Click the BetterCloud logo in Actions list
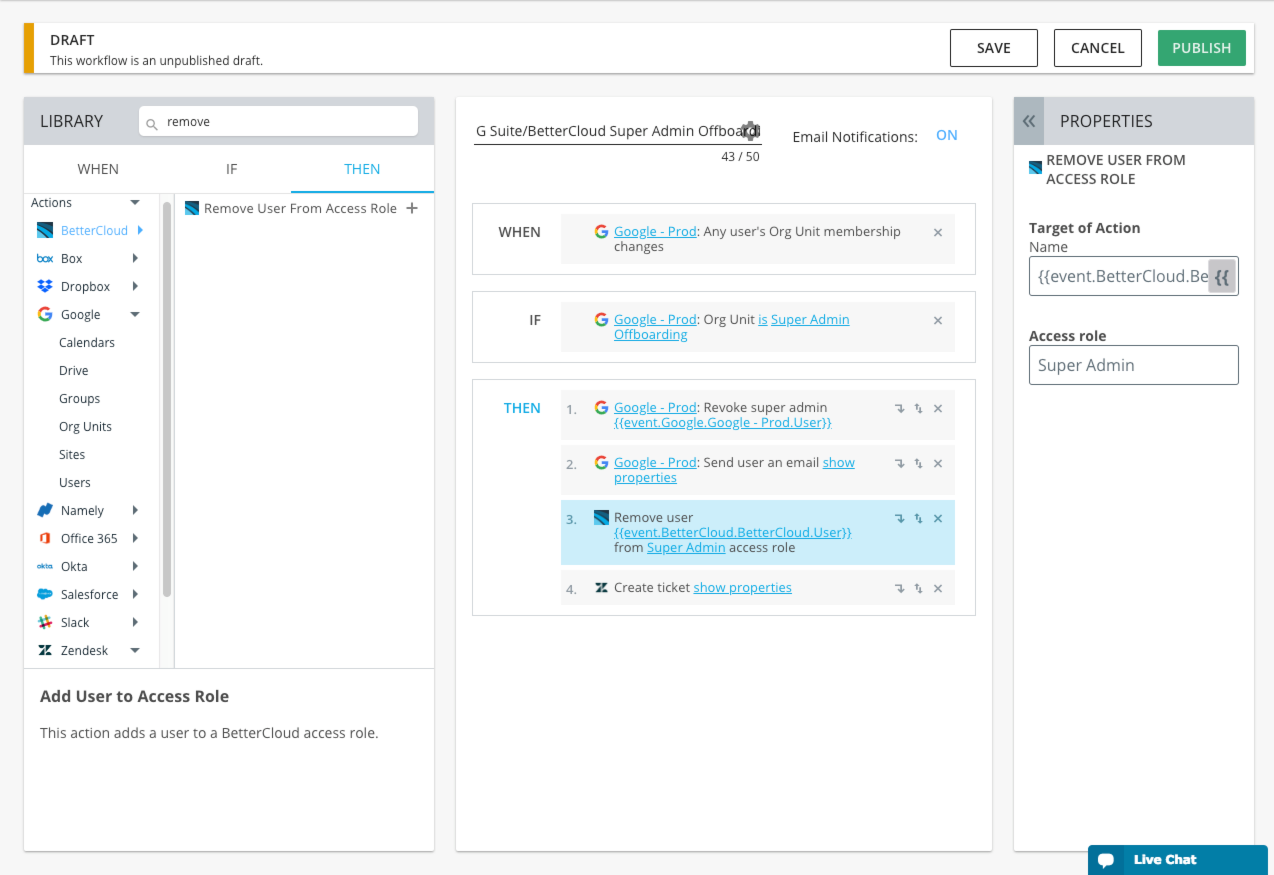Viewport: 1274px width, 875px height. [x=44, y=230]
